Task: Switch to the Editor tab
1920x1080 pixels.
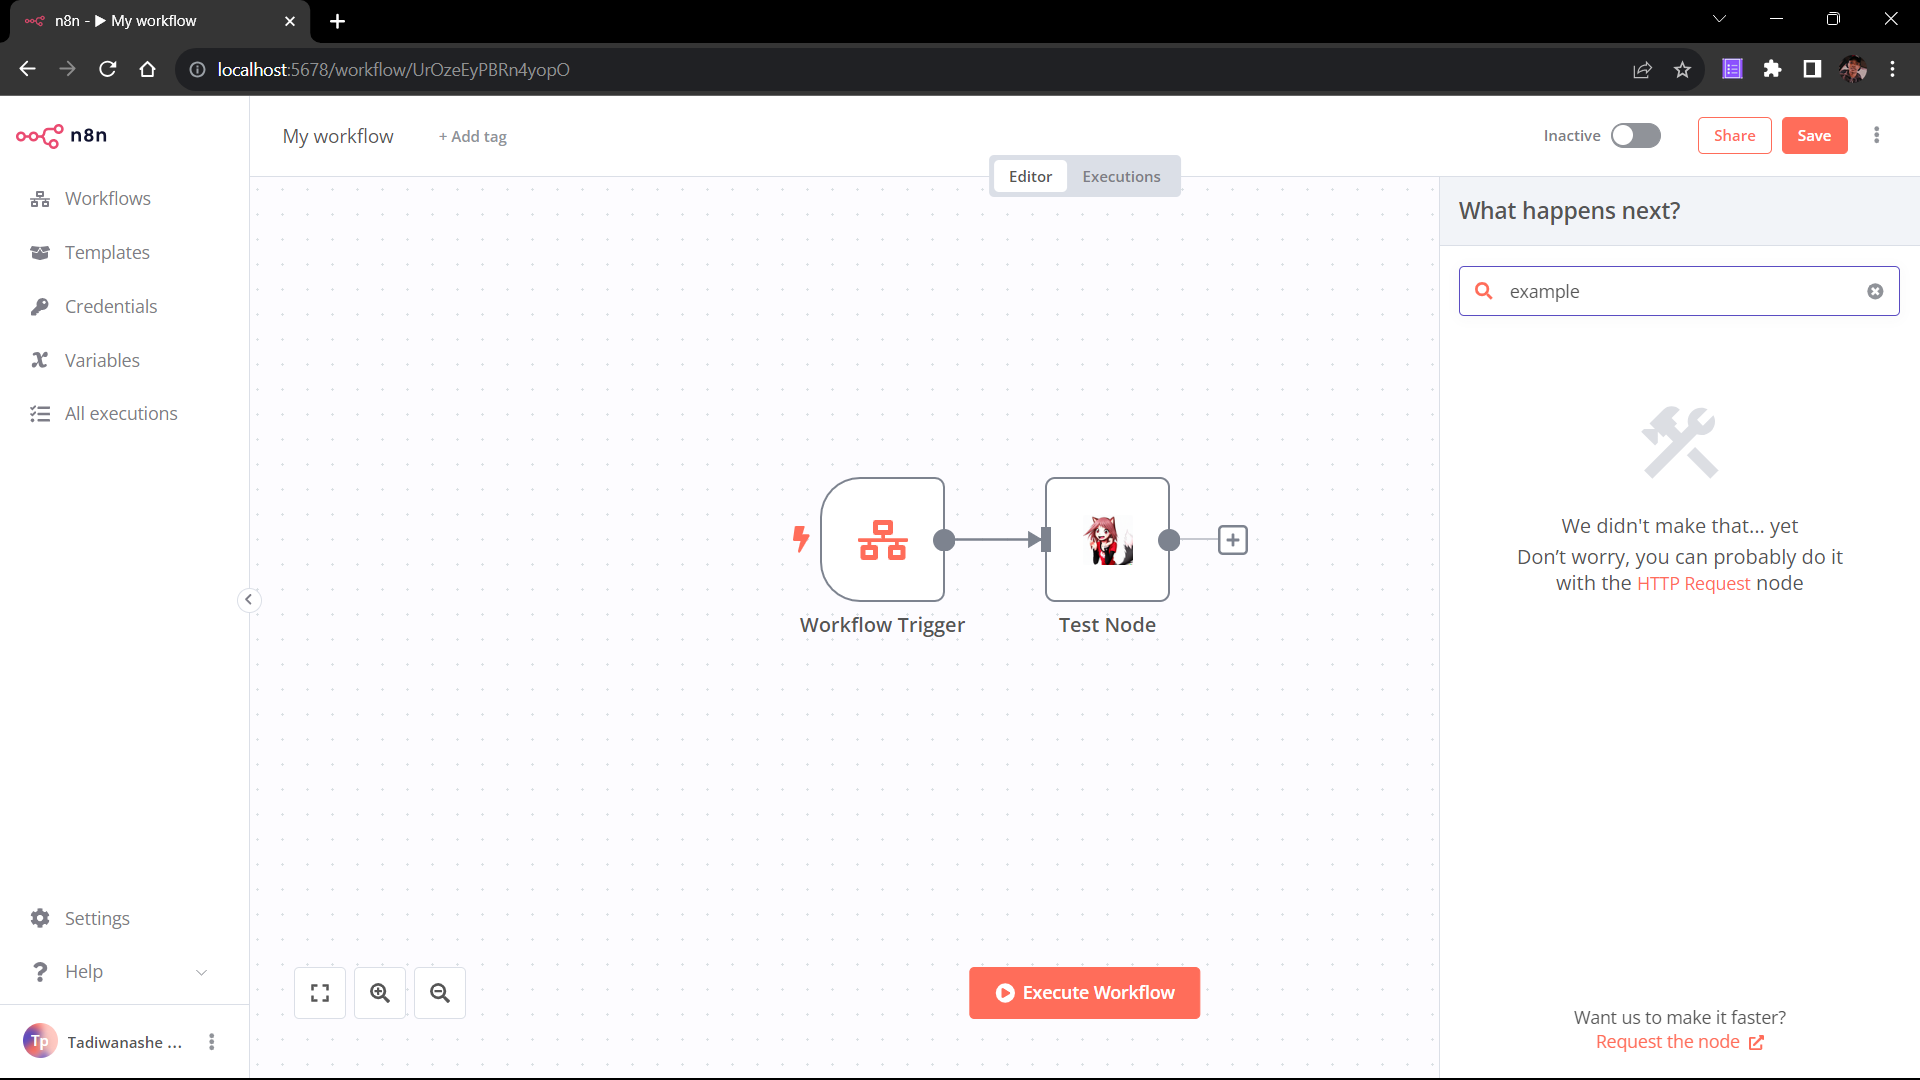Action: (x=1030, y=176)
